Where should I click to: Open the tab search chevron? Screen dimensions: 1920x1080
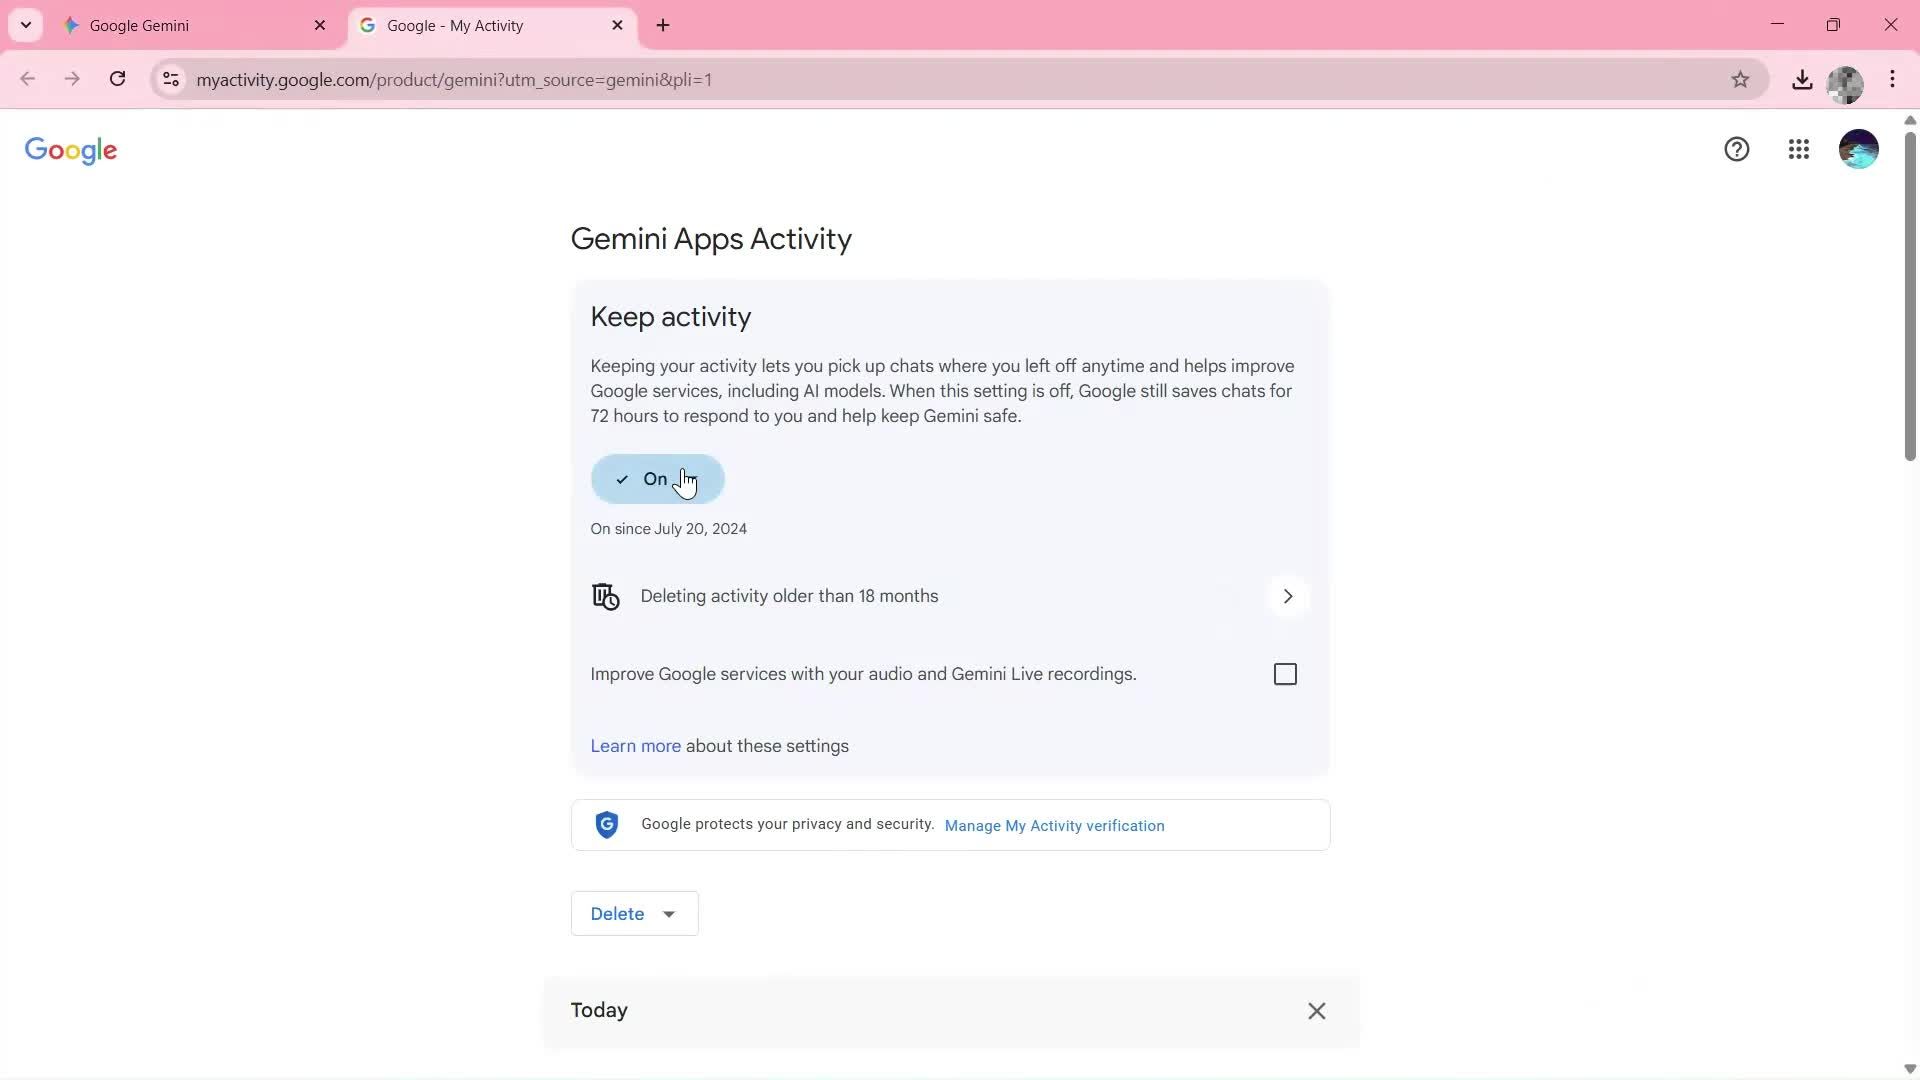(x=26, y=24)
